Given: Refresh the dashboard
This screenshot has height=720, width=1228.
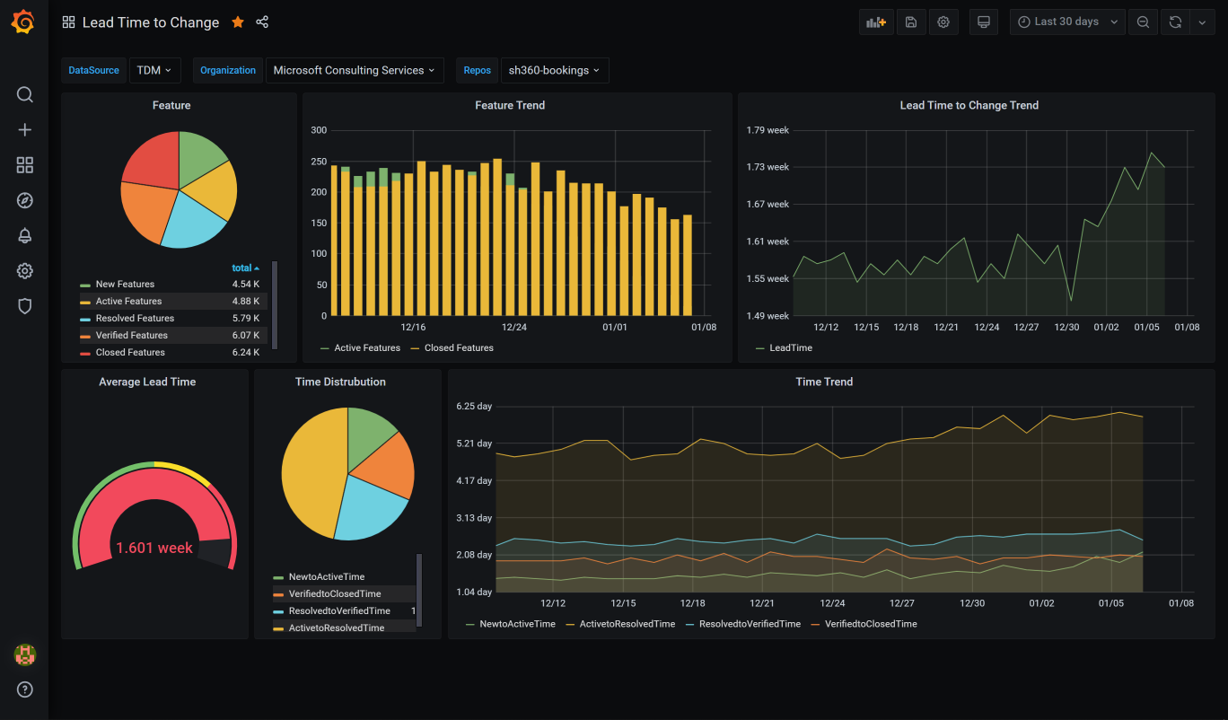Looking at the screenshot, I should [1175, 22].
